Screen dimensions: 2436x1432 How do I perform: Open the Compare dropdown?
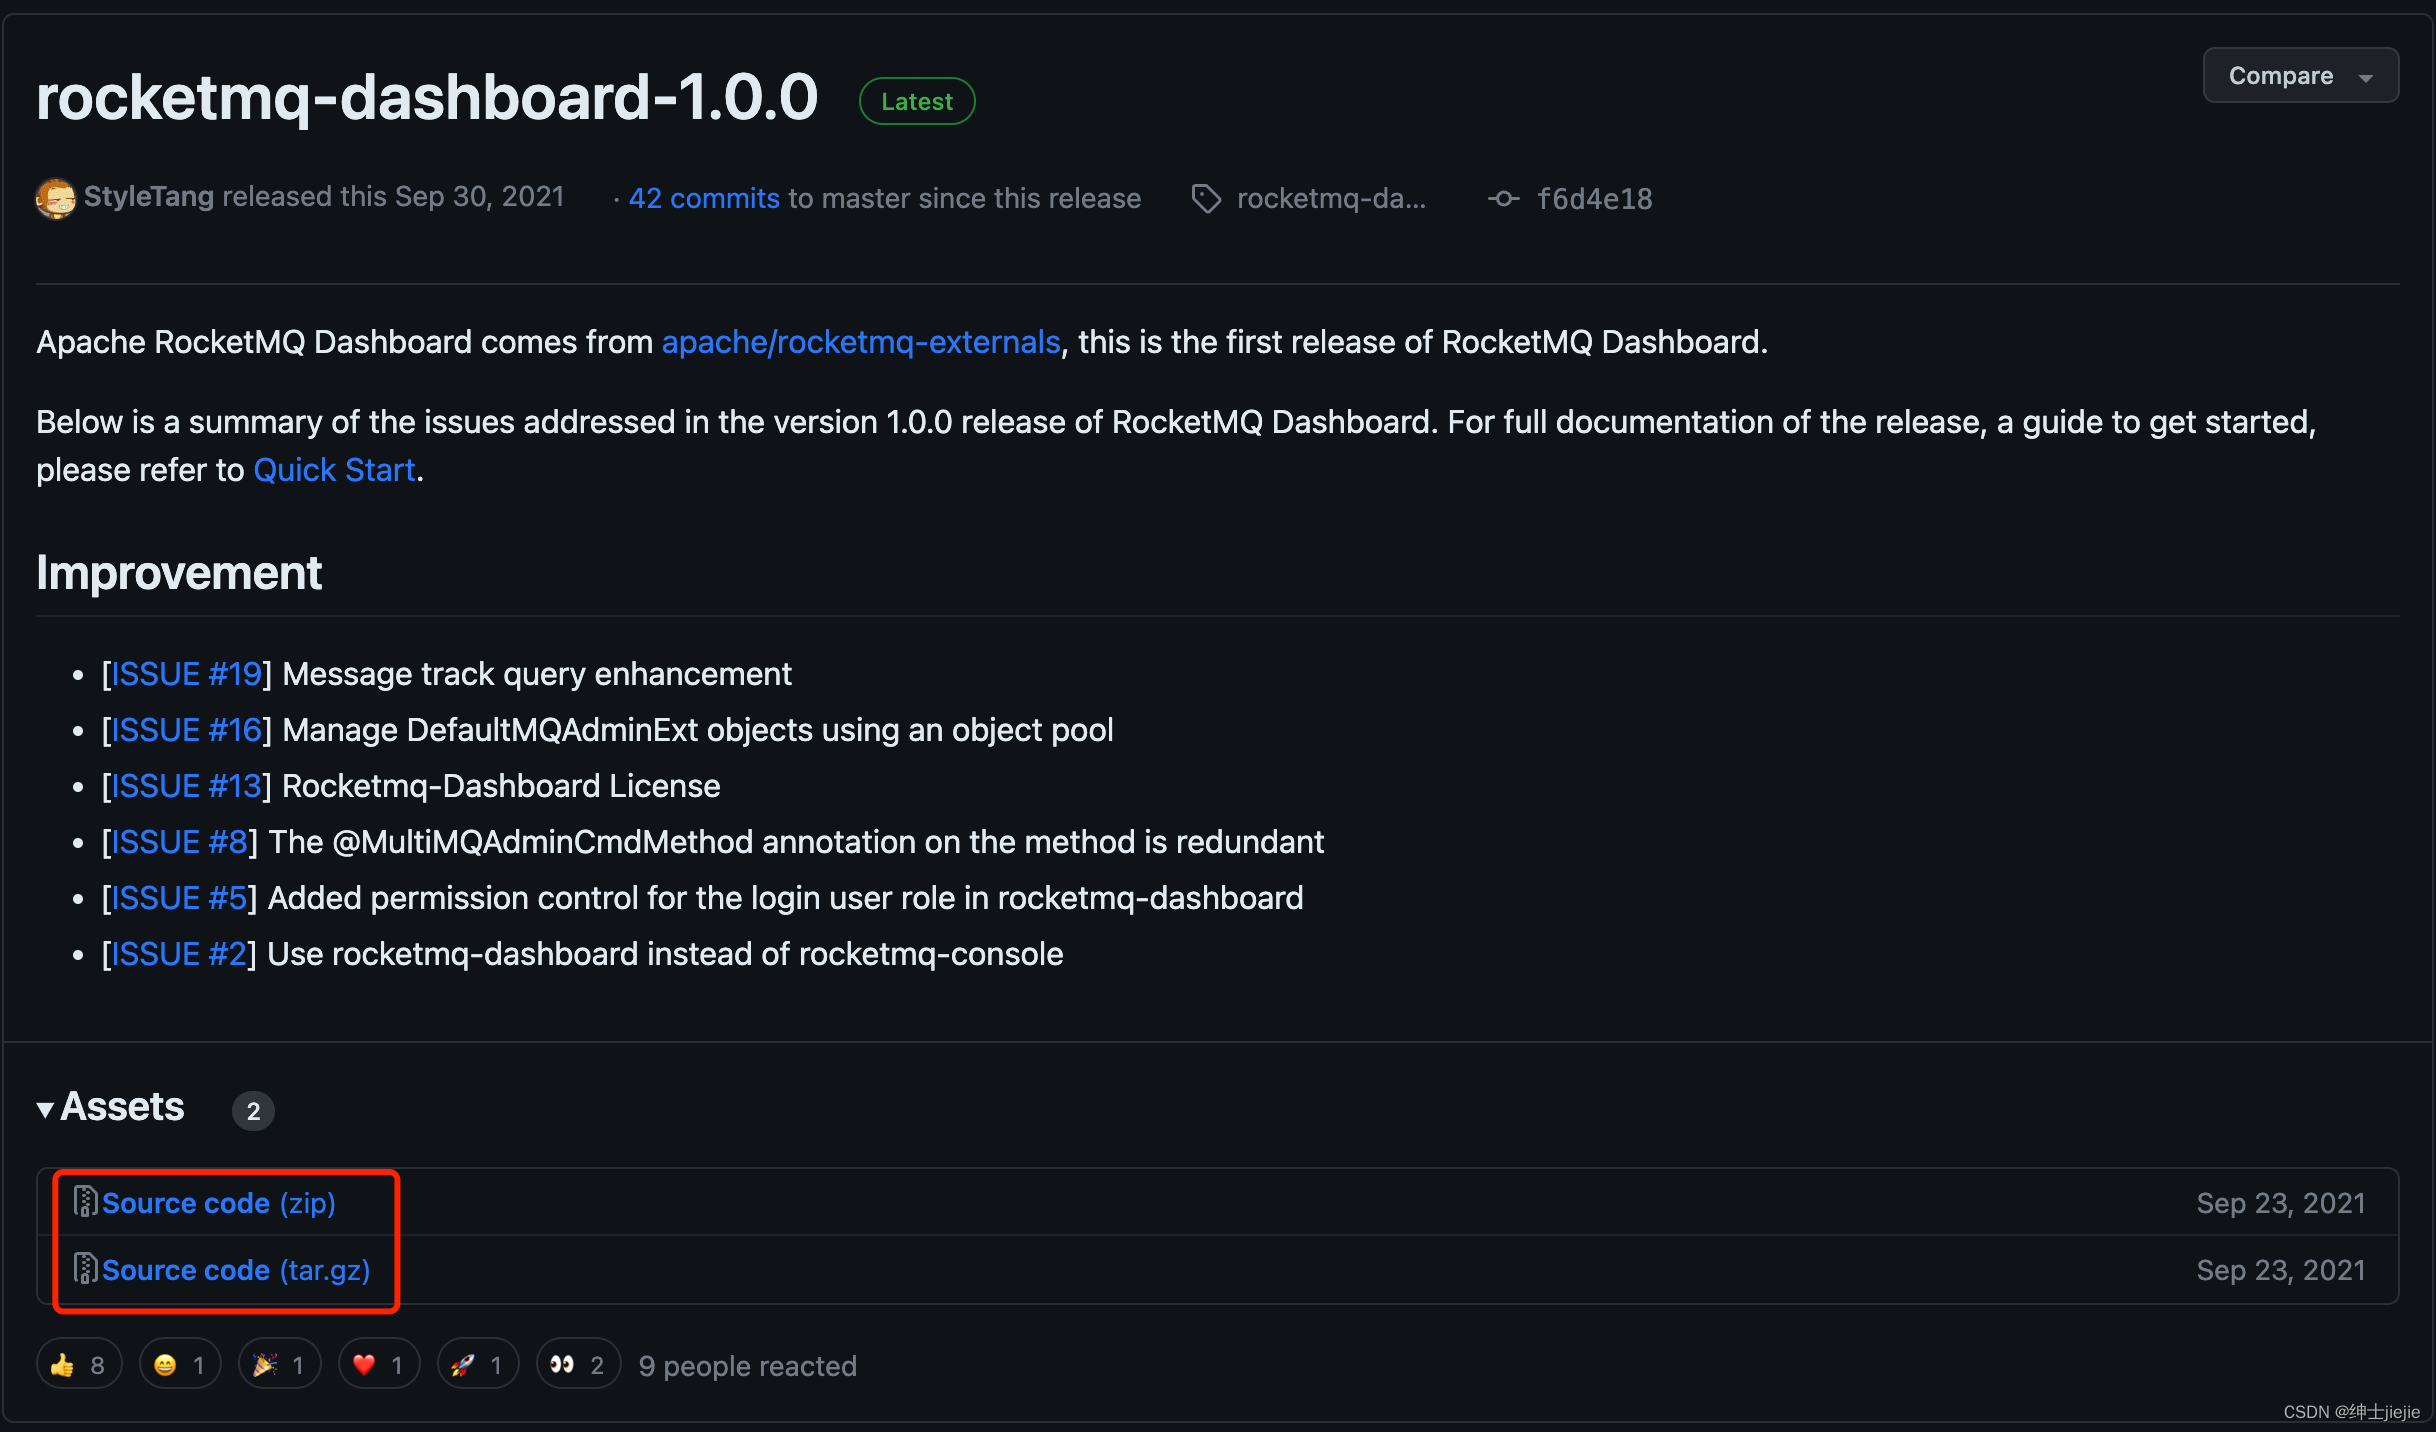click(2299, 76)
